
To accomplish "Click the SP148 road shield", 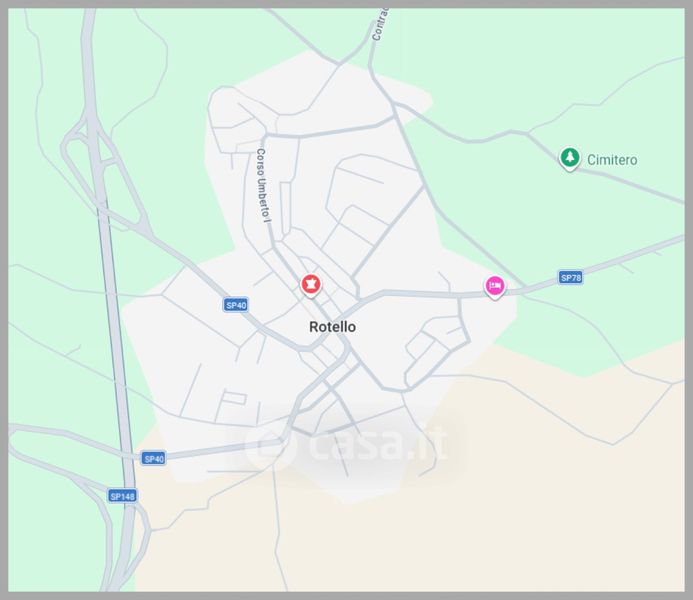I will tap(122, 496).
